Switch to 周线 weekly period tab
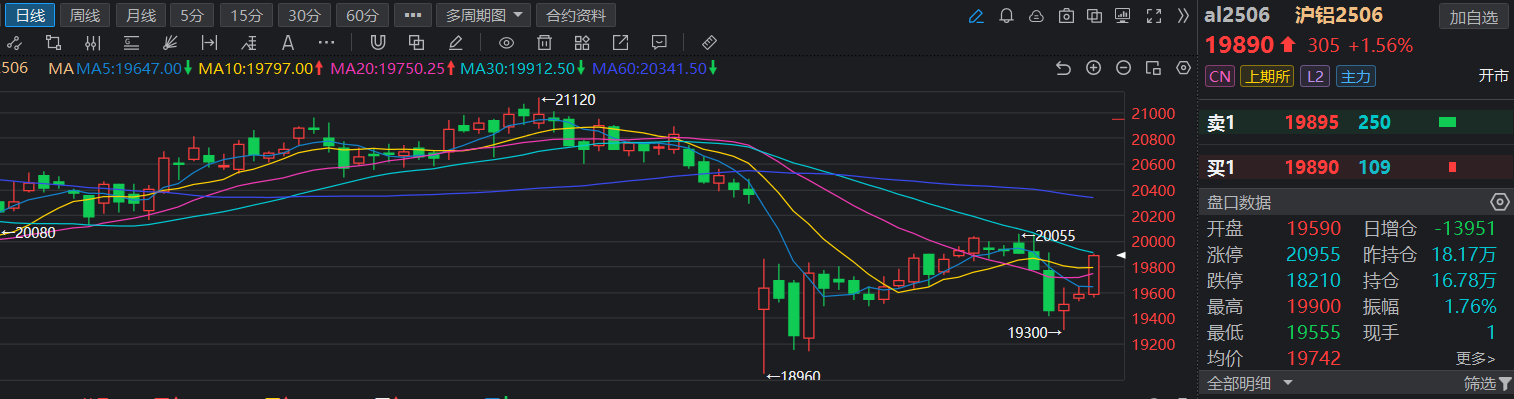 [x=85, y=16]
